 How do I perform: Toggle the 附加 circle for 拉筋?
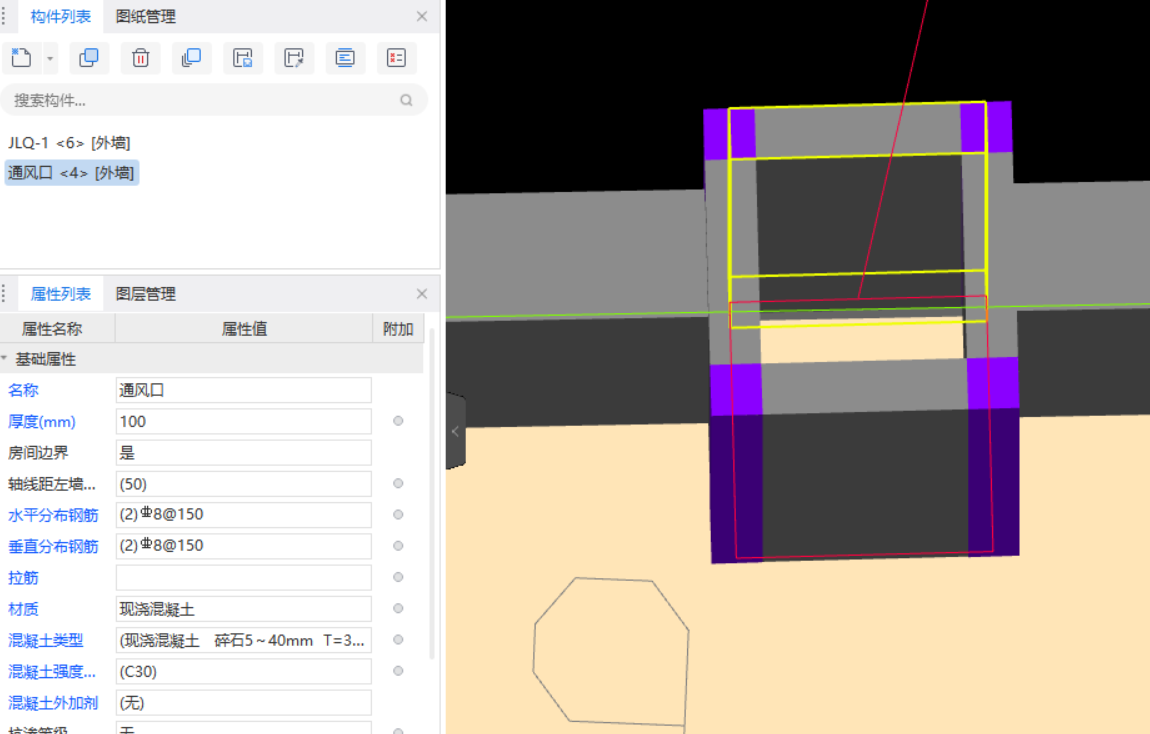click(398, 577)
